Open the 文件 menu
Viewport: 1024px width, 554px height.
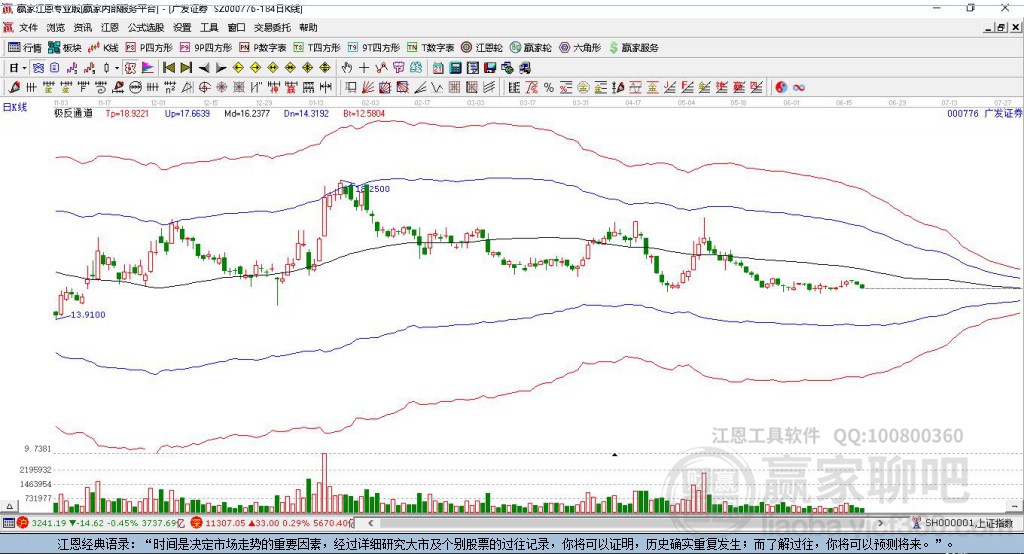click(28, 27)
